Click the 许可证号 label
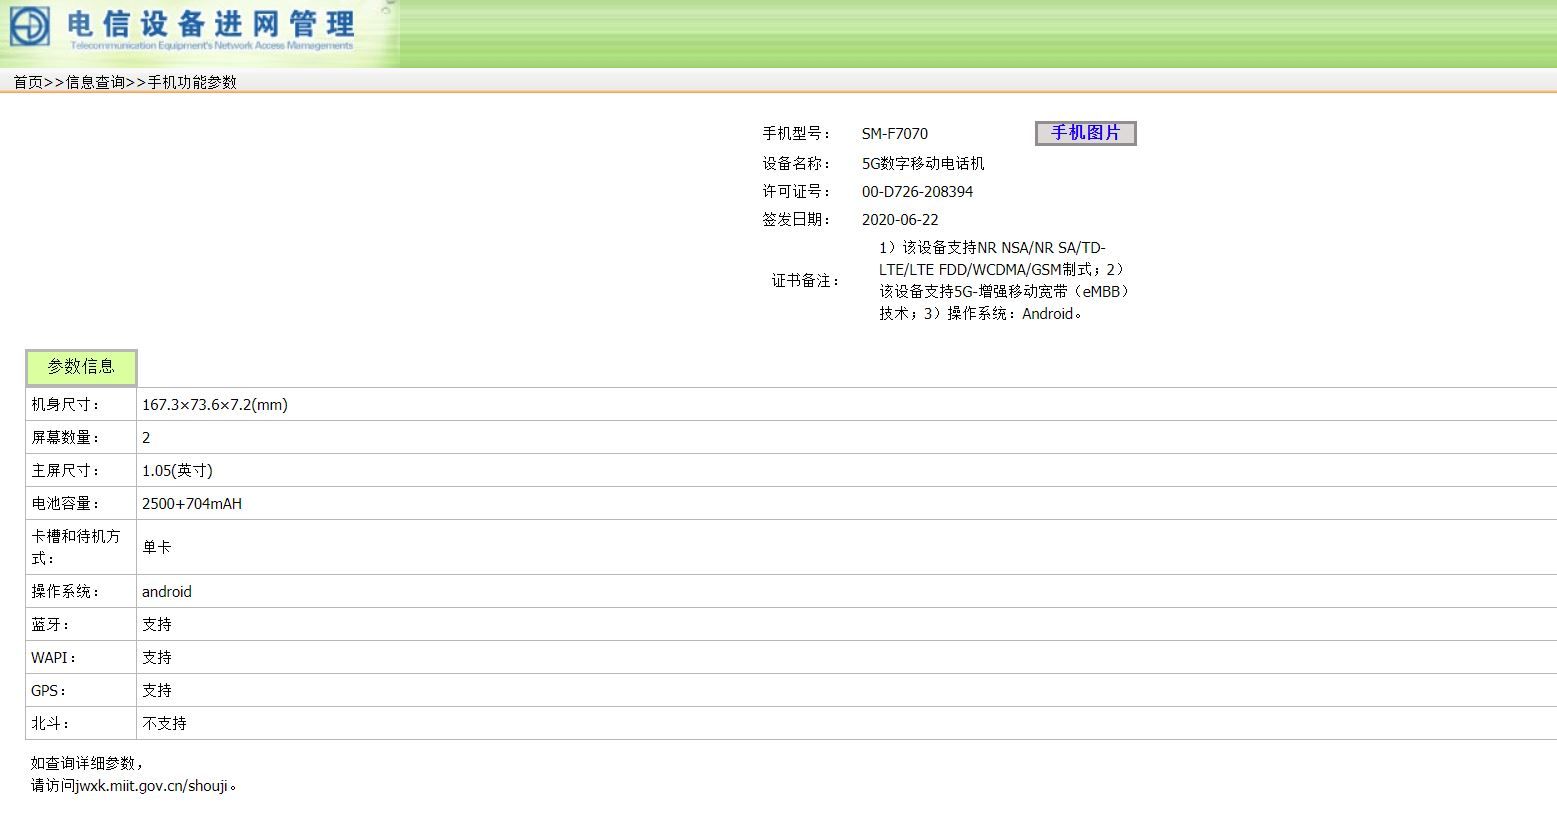The image size is (1557, 821). [797, 192]
